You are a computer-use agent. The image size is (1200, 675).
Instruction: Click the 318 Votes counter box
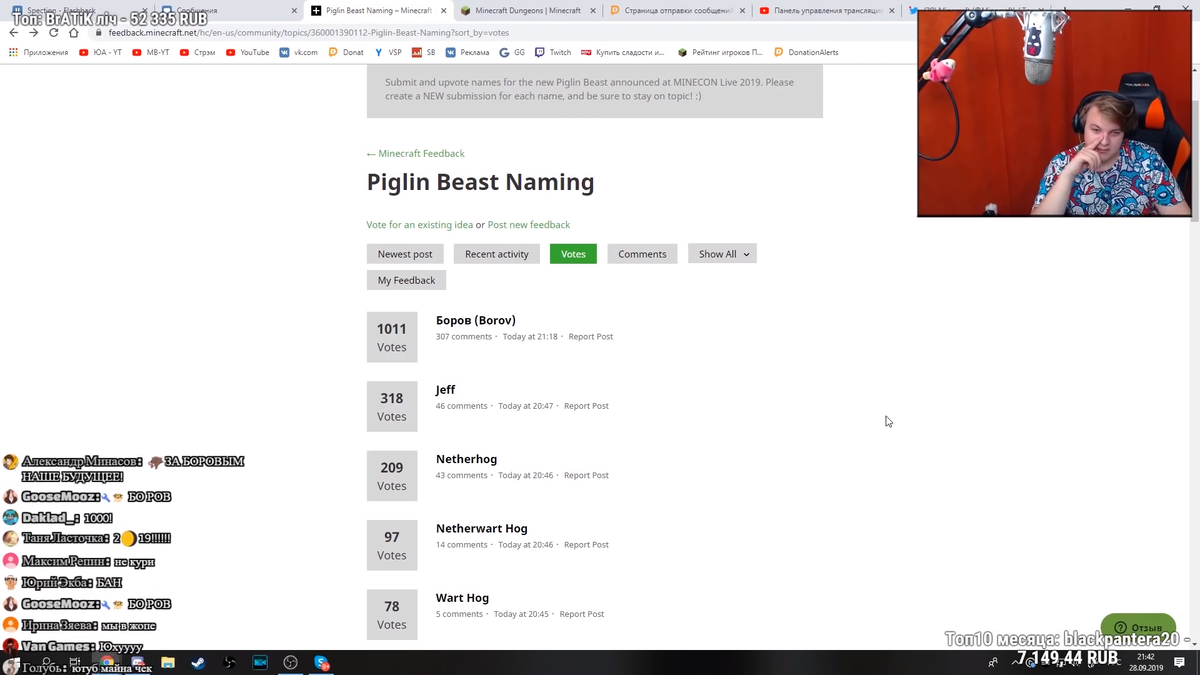pos(392,406)
